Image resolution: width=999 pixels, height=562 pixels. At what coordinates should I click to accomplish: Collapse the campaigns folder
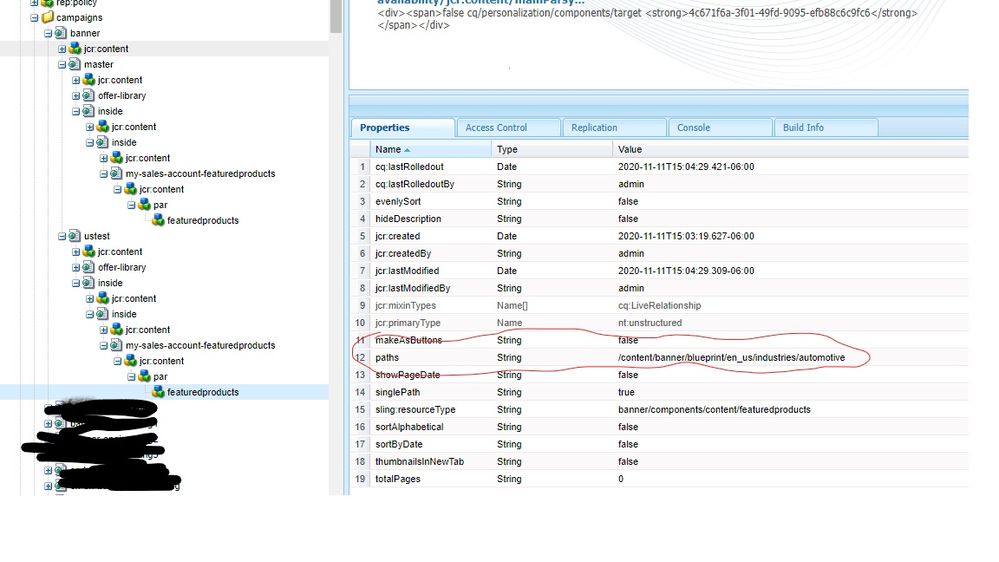coord(35,17)
